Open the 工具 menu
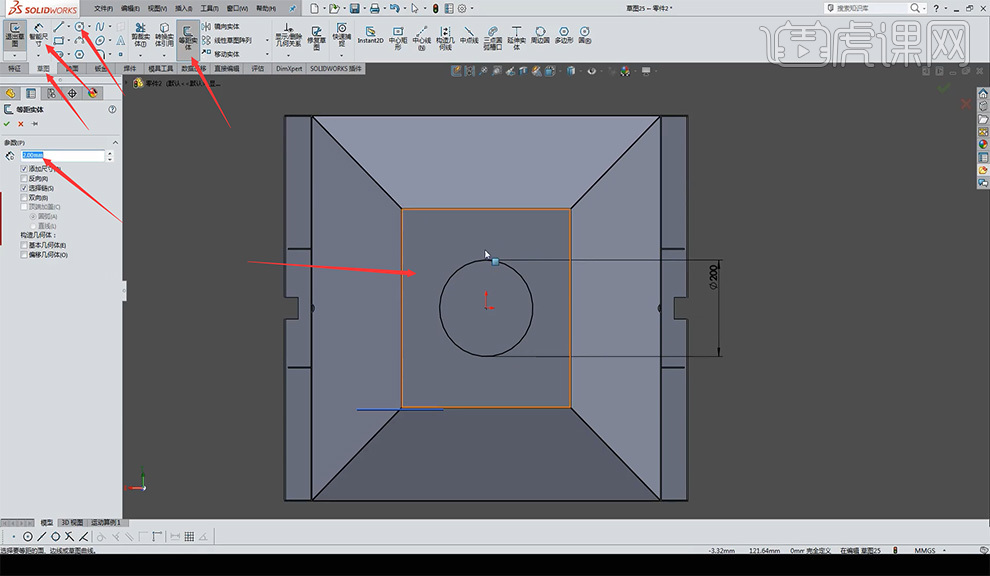The image size is (990, 576). point(209,8)
